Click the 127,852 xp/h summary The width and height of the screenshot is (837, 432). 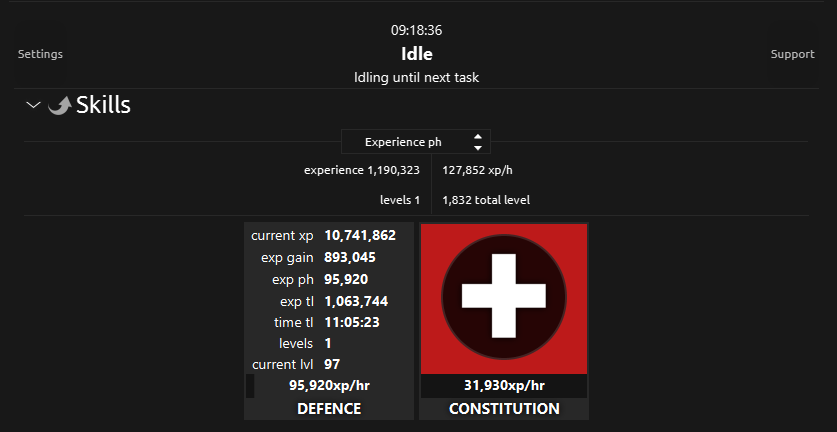[476, 170]
